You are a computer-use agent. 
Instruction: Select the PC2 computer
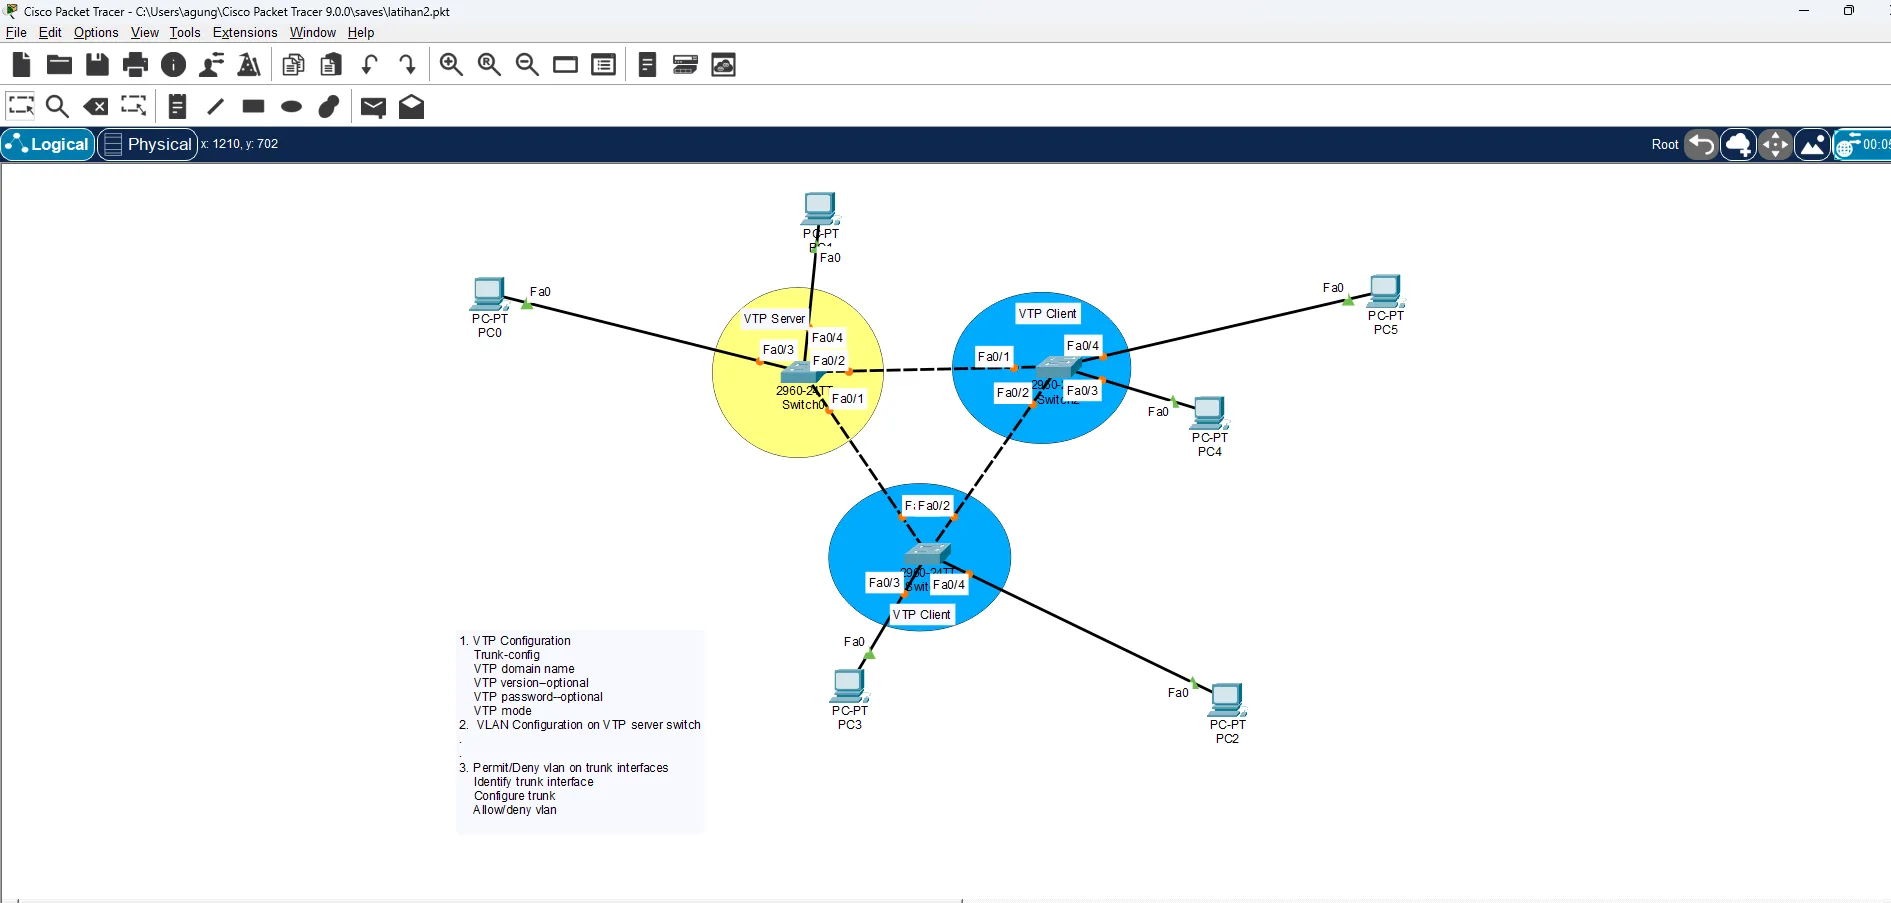[1227, 701]
